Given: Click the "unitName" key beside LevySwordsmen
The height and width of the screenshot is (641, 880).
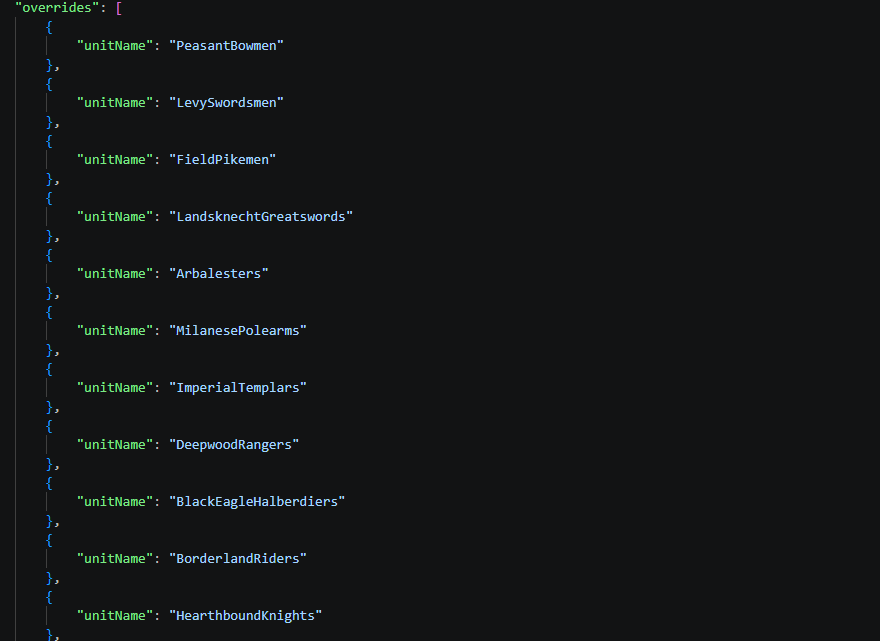Looking at the screenshot, I should point(114,103).
